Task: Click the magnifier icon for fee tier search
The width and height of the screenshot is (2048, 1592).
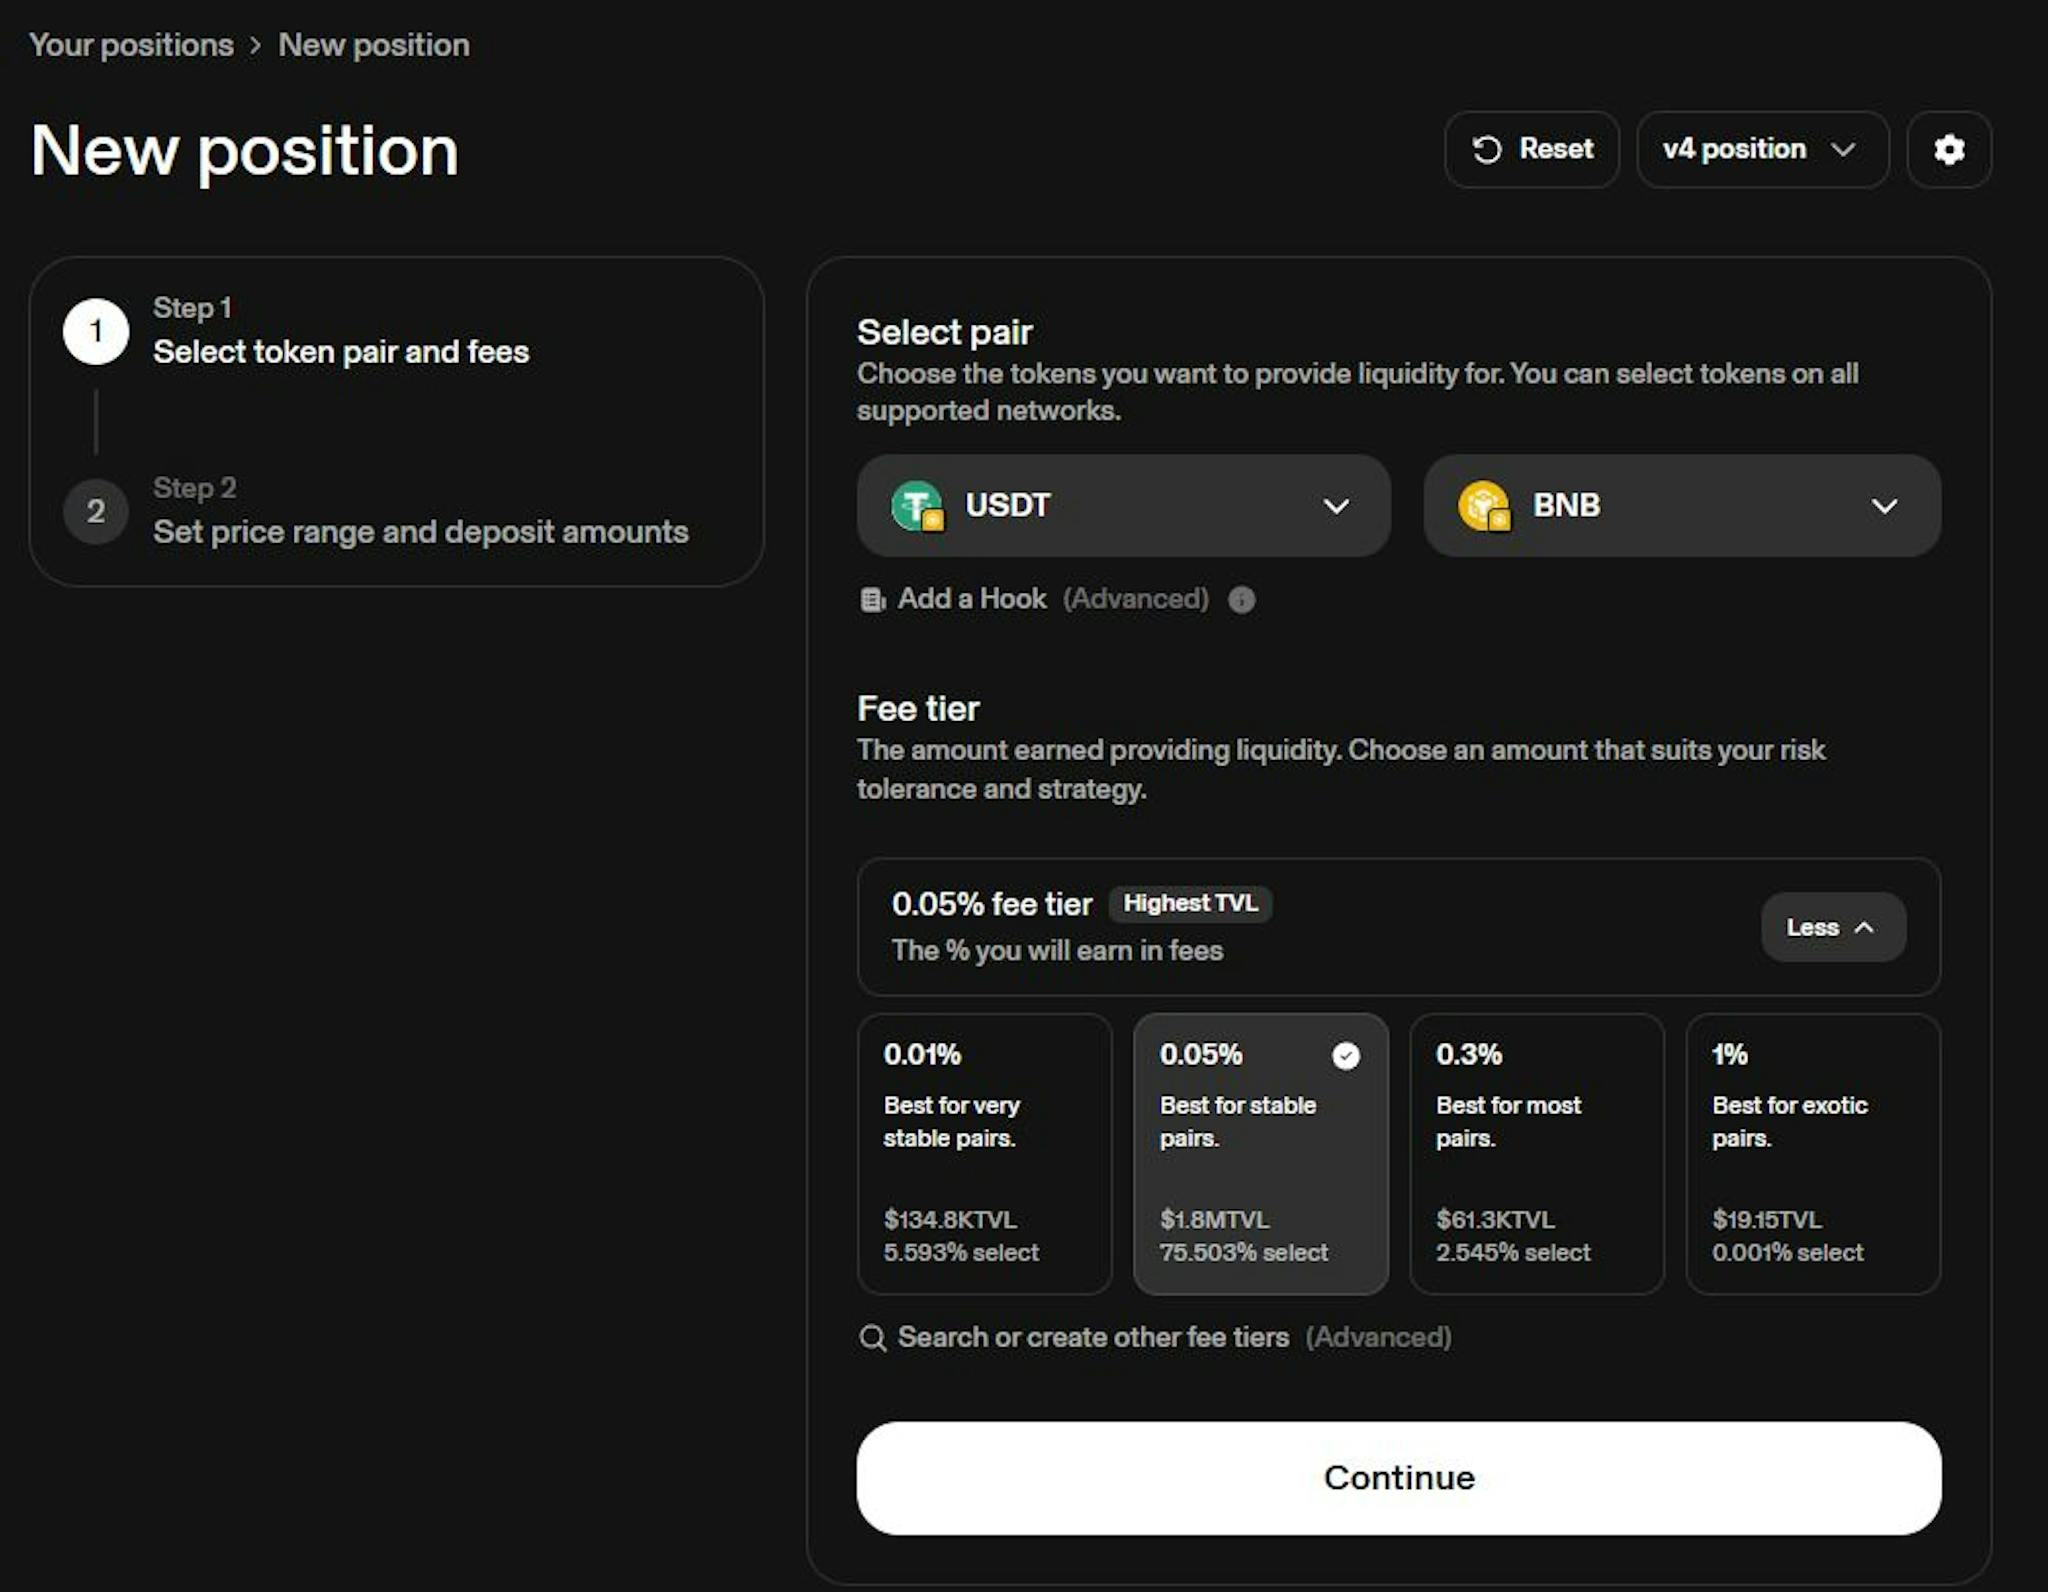Action: coord(873,1338)
